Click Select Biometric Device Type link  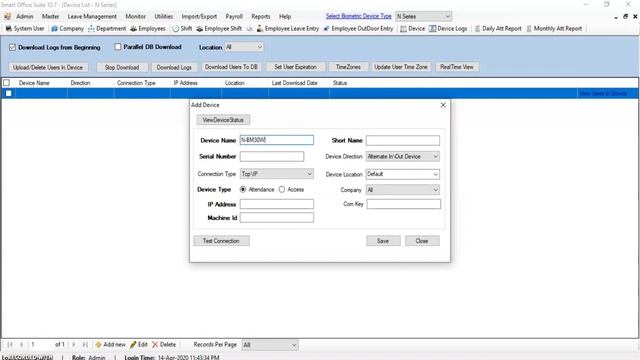tap(359, 16)
